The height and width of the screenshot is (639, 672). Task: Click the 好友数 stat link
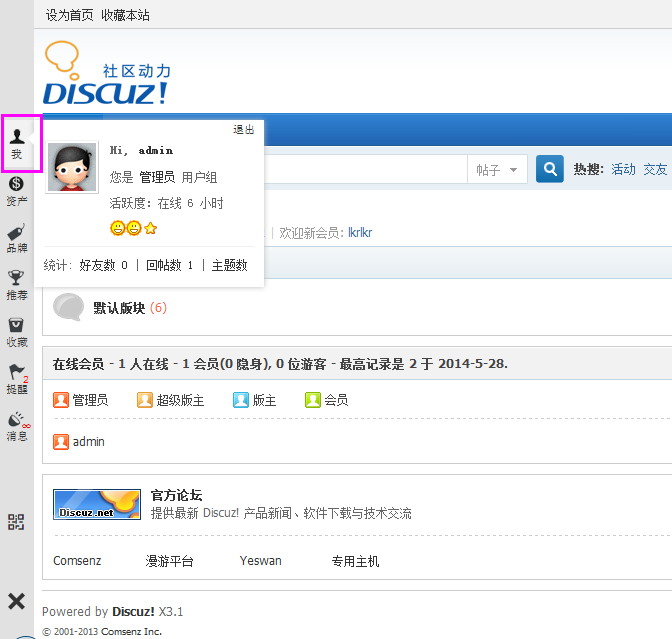click(x=97, y=265)
